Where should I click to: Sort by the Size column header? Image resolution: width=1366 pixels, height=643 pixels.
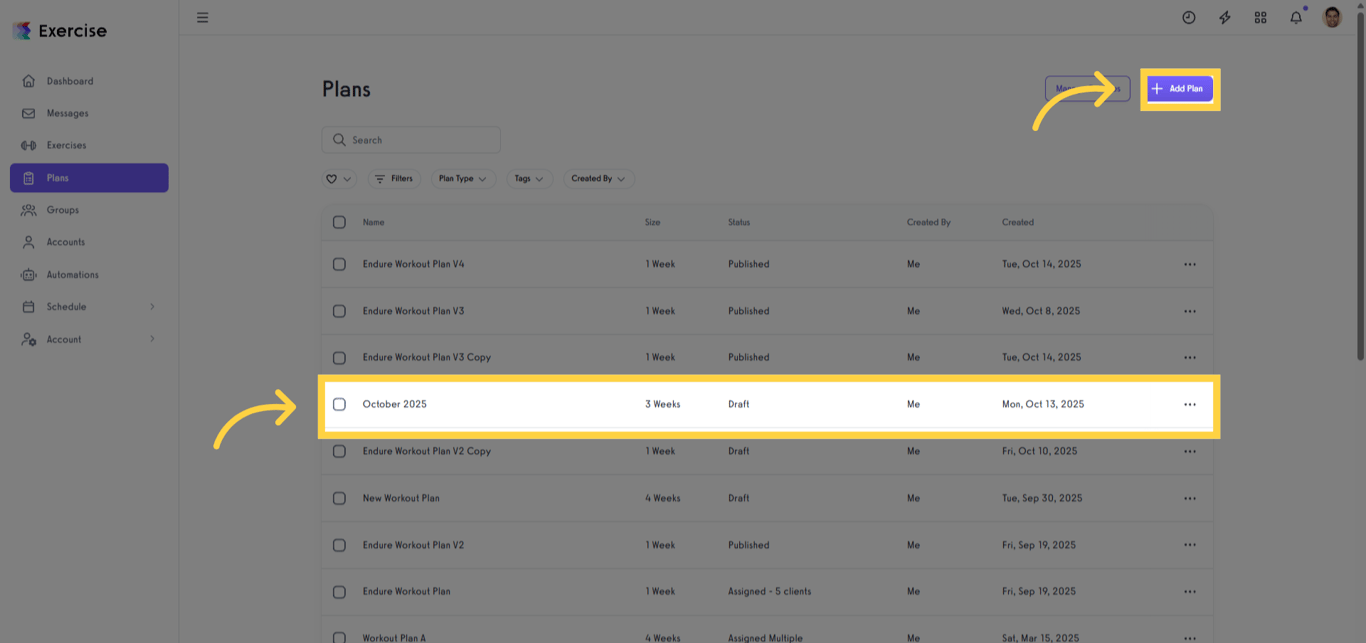point(652,222)
